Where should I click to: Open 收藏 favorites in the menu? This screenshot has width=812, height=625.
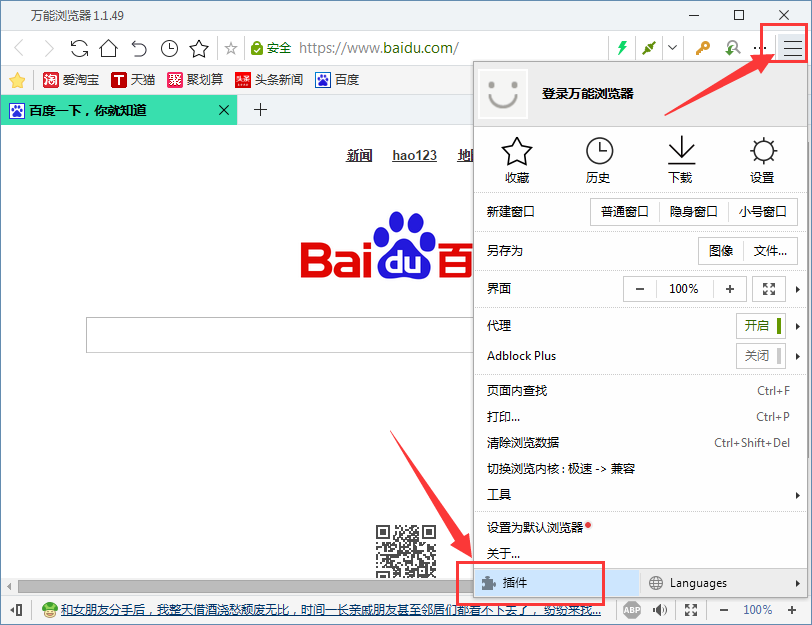pyautogui.click(x=517, y=161)
